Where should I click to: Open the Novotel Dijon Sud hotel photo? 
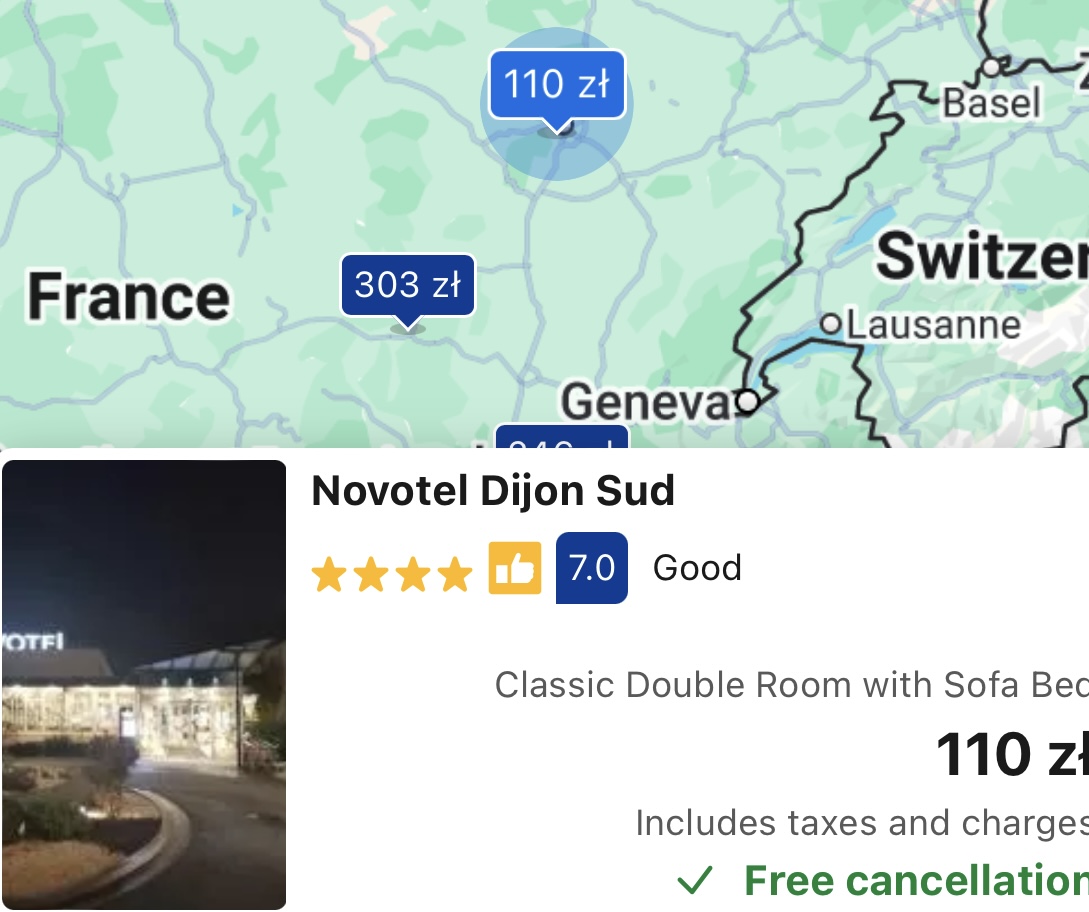144,685
